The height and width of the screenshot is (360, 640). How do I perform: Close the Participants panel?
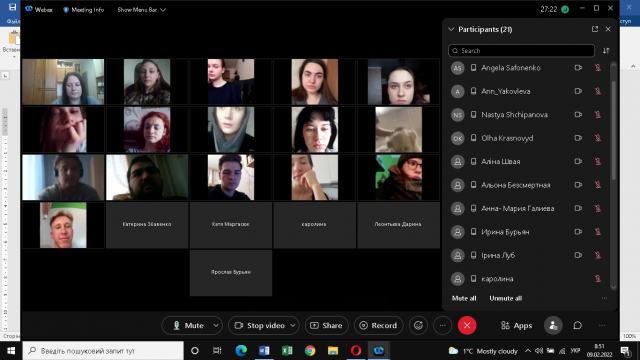(608, 29)
